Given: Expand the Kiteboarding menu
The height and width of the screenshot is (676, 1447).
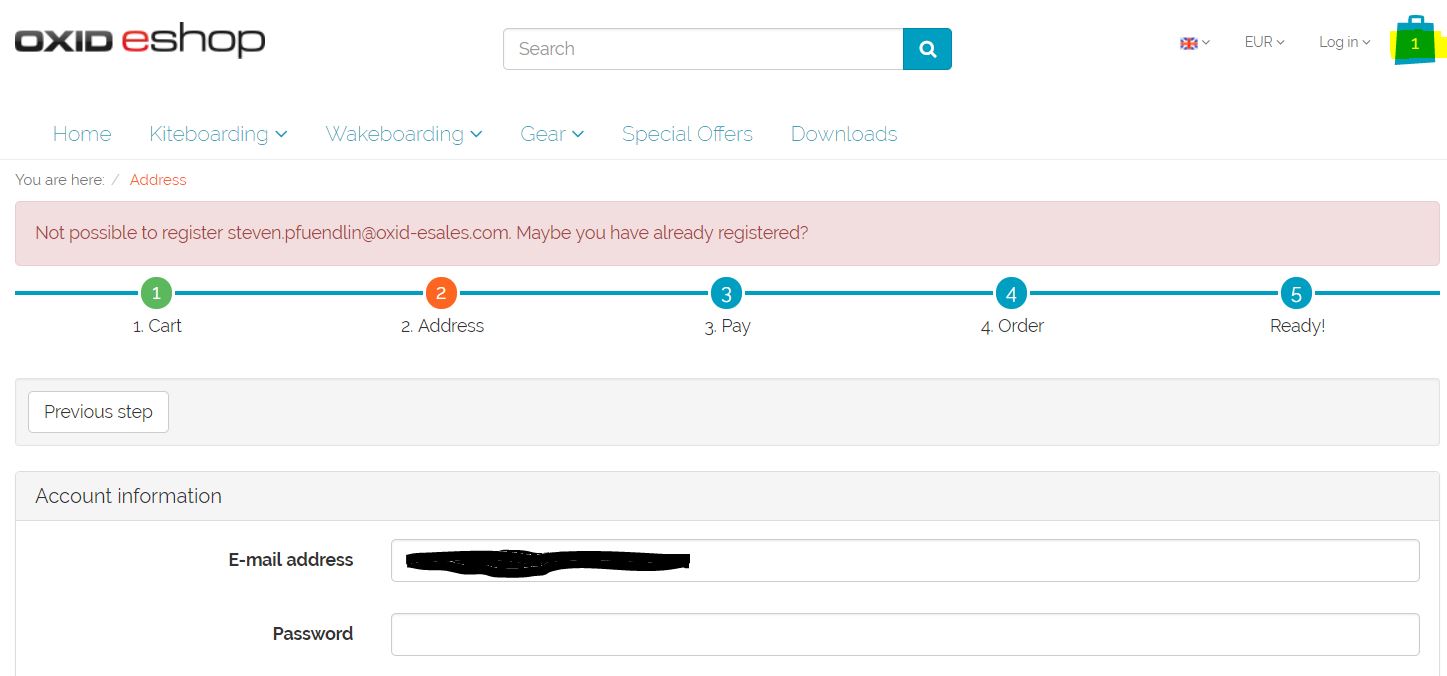Looking at the screenshot, I should pyautogui.click(x=218, y=134).
